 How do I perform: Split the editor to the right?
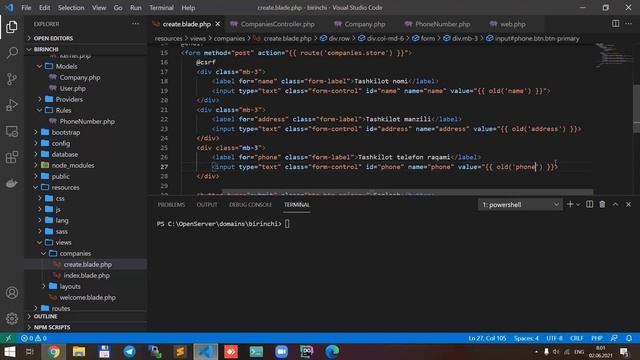coord(616,24)
